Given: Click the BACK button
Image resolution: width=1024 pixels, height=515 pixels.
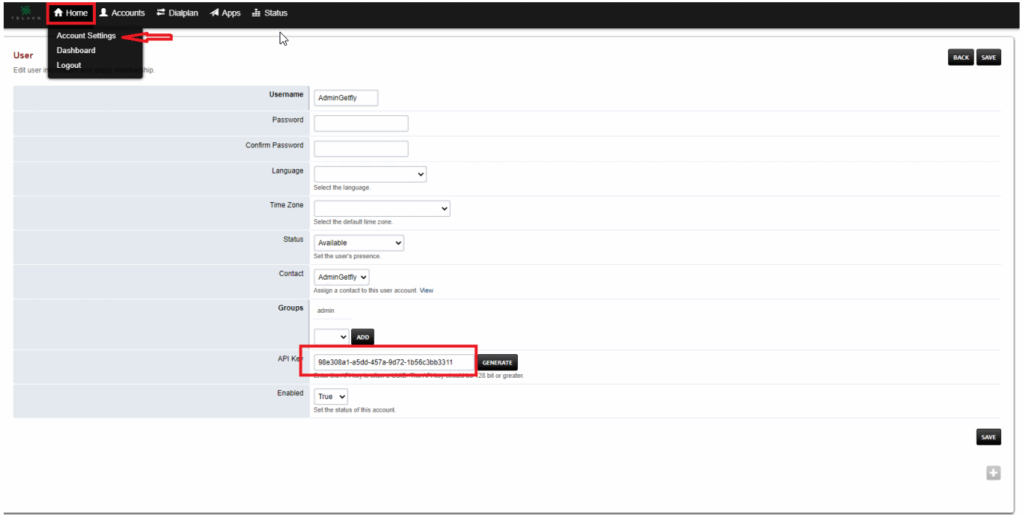Looking at the screenshot, I should pos(961,57).
